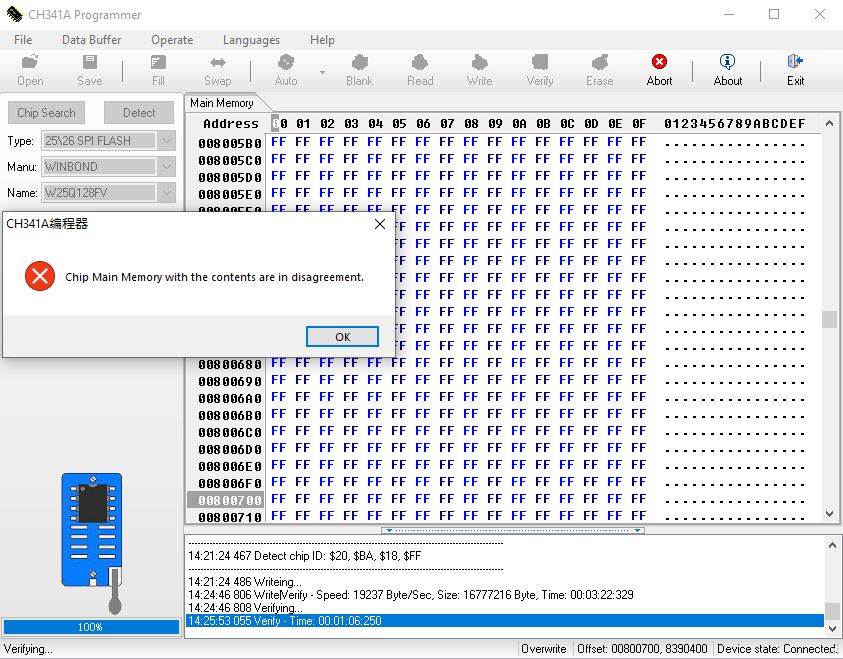Open the Data Buffer menu

click(x=91, y=40)
